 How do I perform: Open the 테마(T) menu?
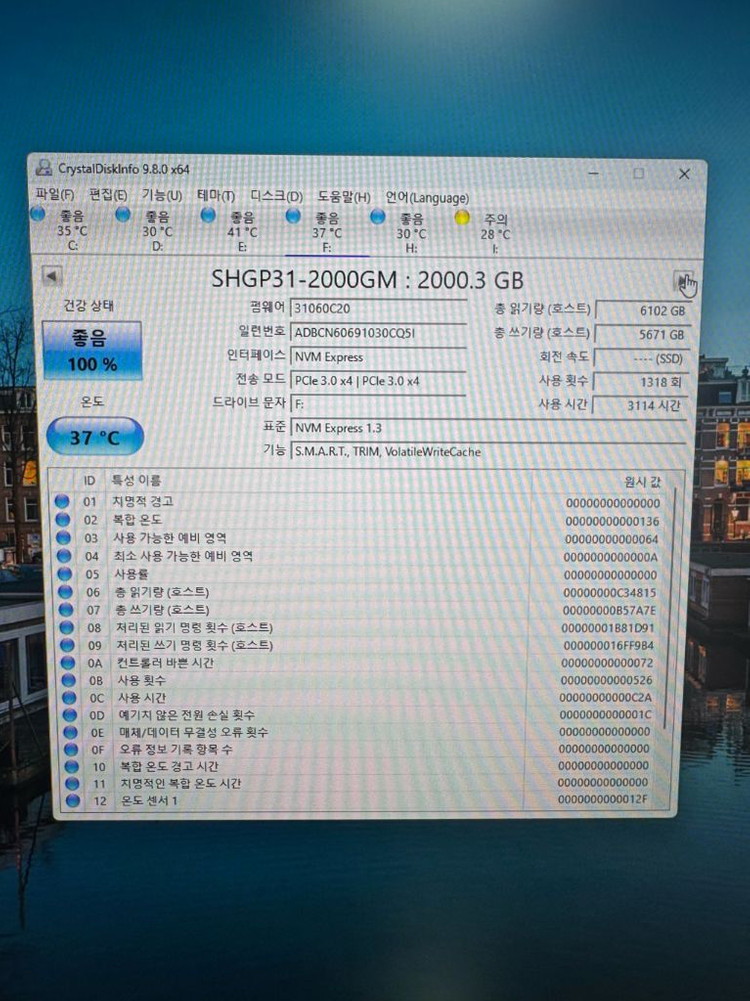pos(216,195)
